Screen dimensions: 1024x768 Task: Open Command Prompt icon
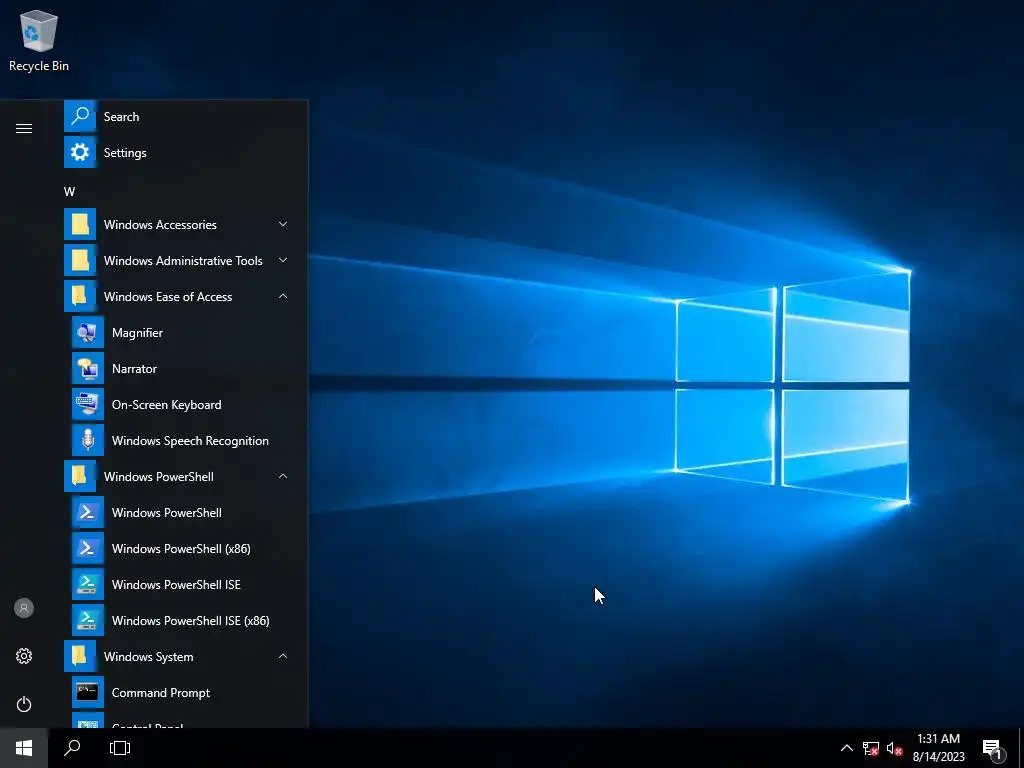pyautogui.click(x=88, y=692)
